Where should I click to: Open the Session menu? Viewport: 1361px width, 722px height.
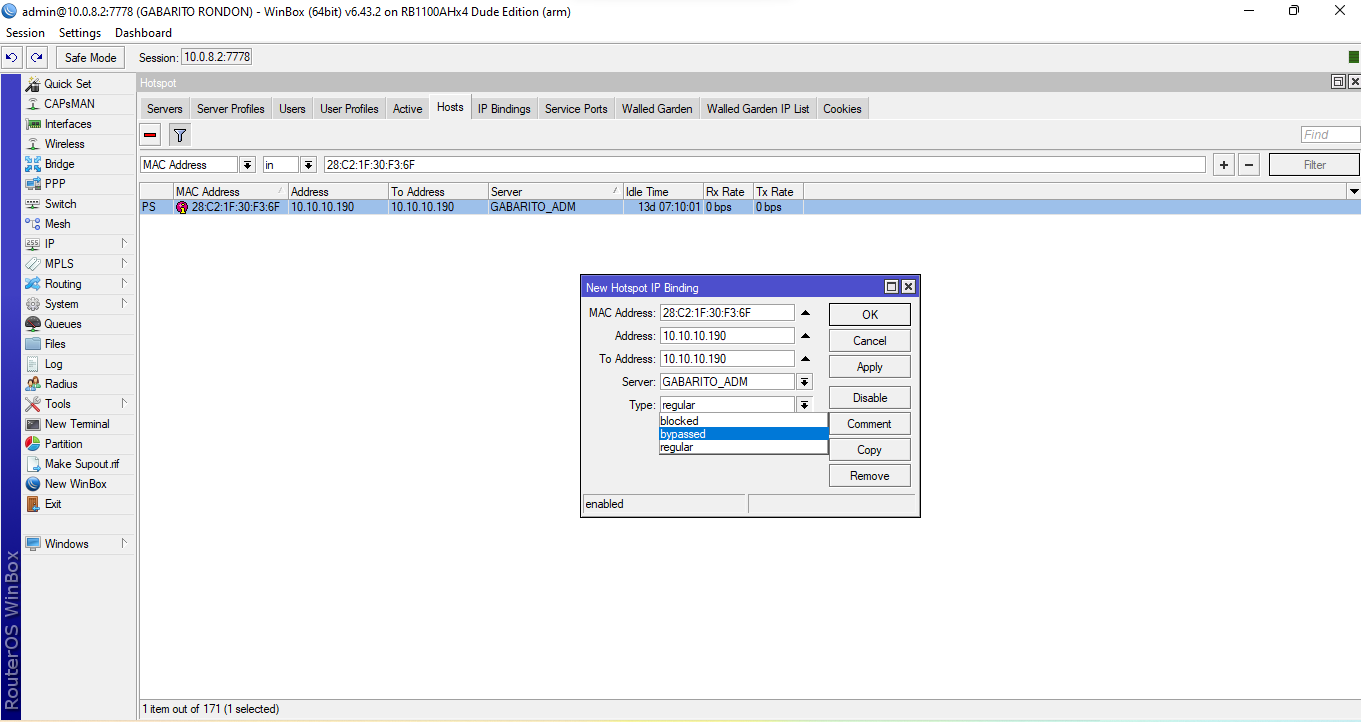coord(26,33)
